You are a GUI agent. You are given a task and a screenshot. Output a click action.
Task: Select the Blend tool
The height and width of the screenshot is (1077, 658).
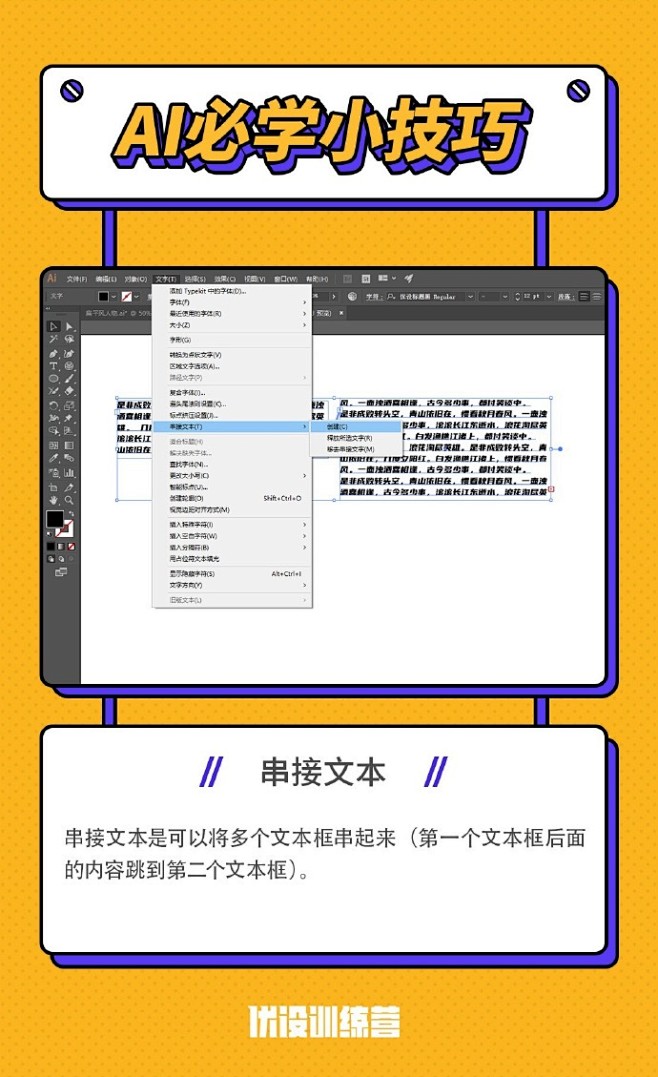tap(69, 458)
